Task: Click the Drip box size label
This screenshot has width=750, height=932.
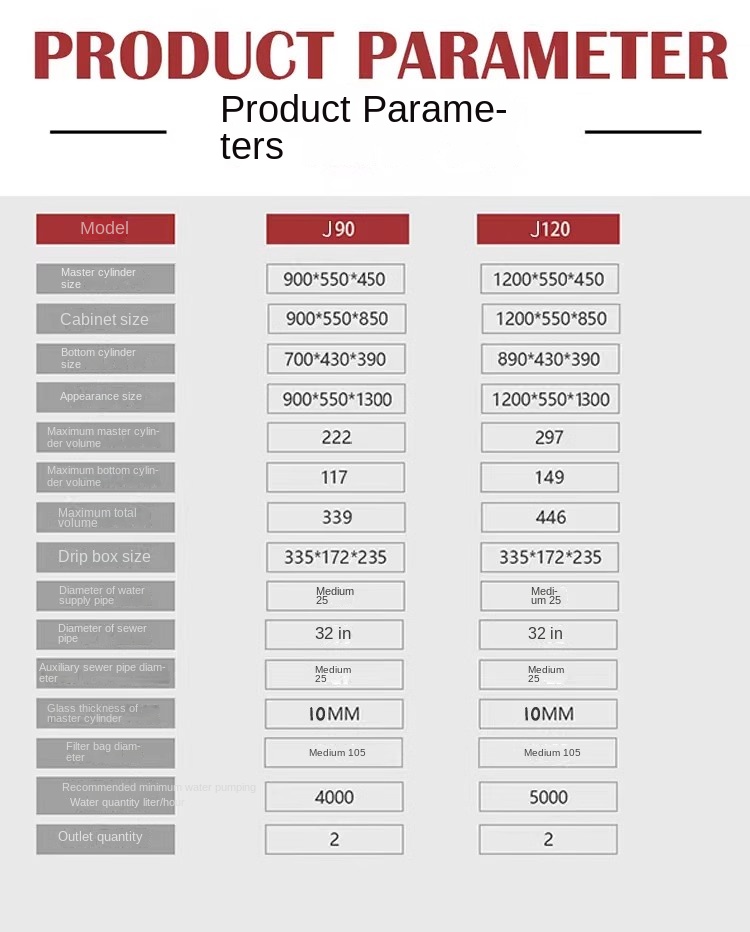Action: 105,557
